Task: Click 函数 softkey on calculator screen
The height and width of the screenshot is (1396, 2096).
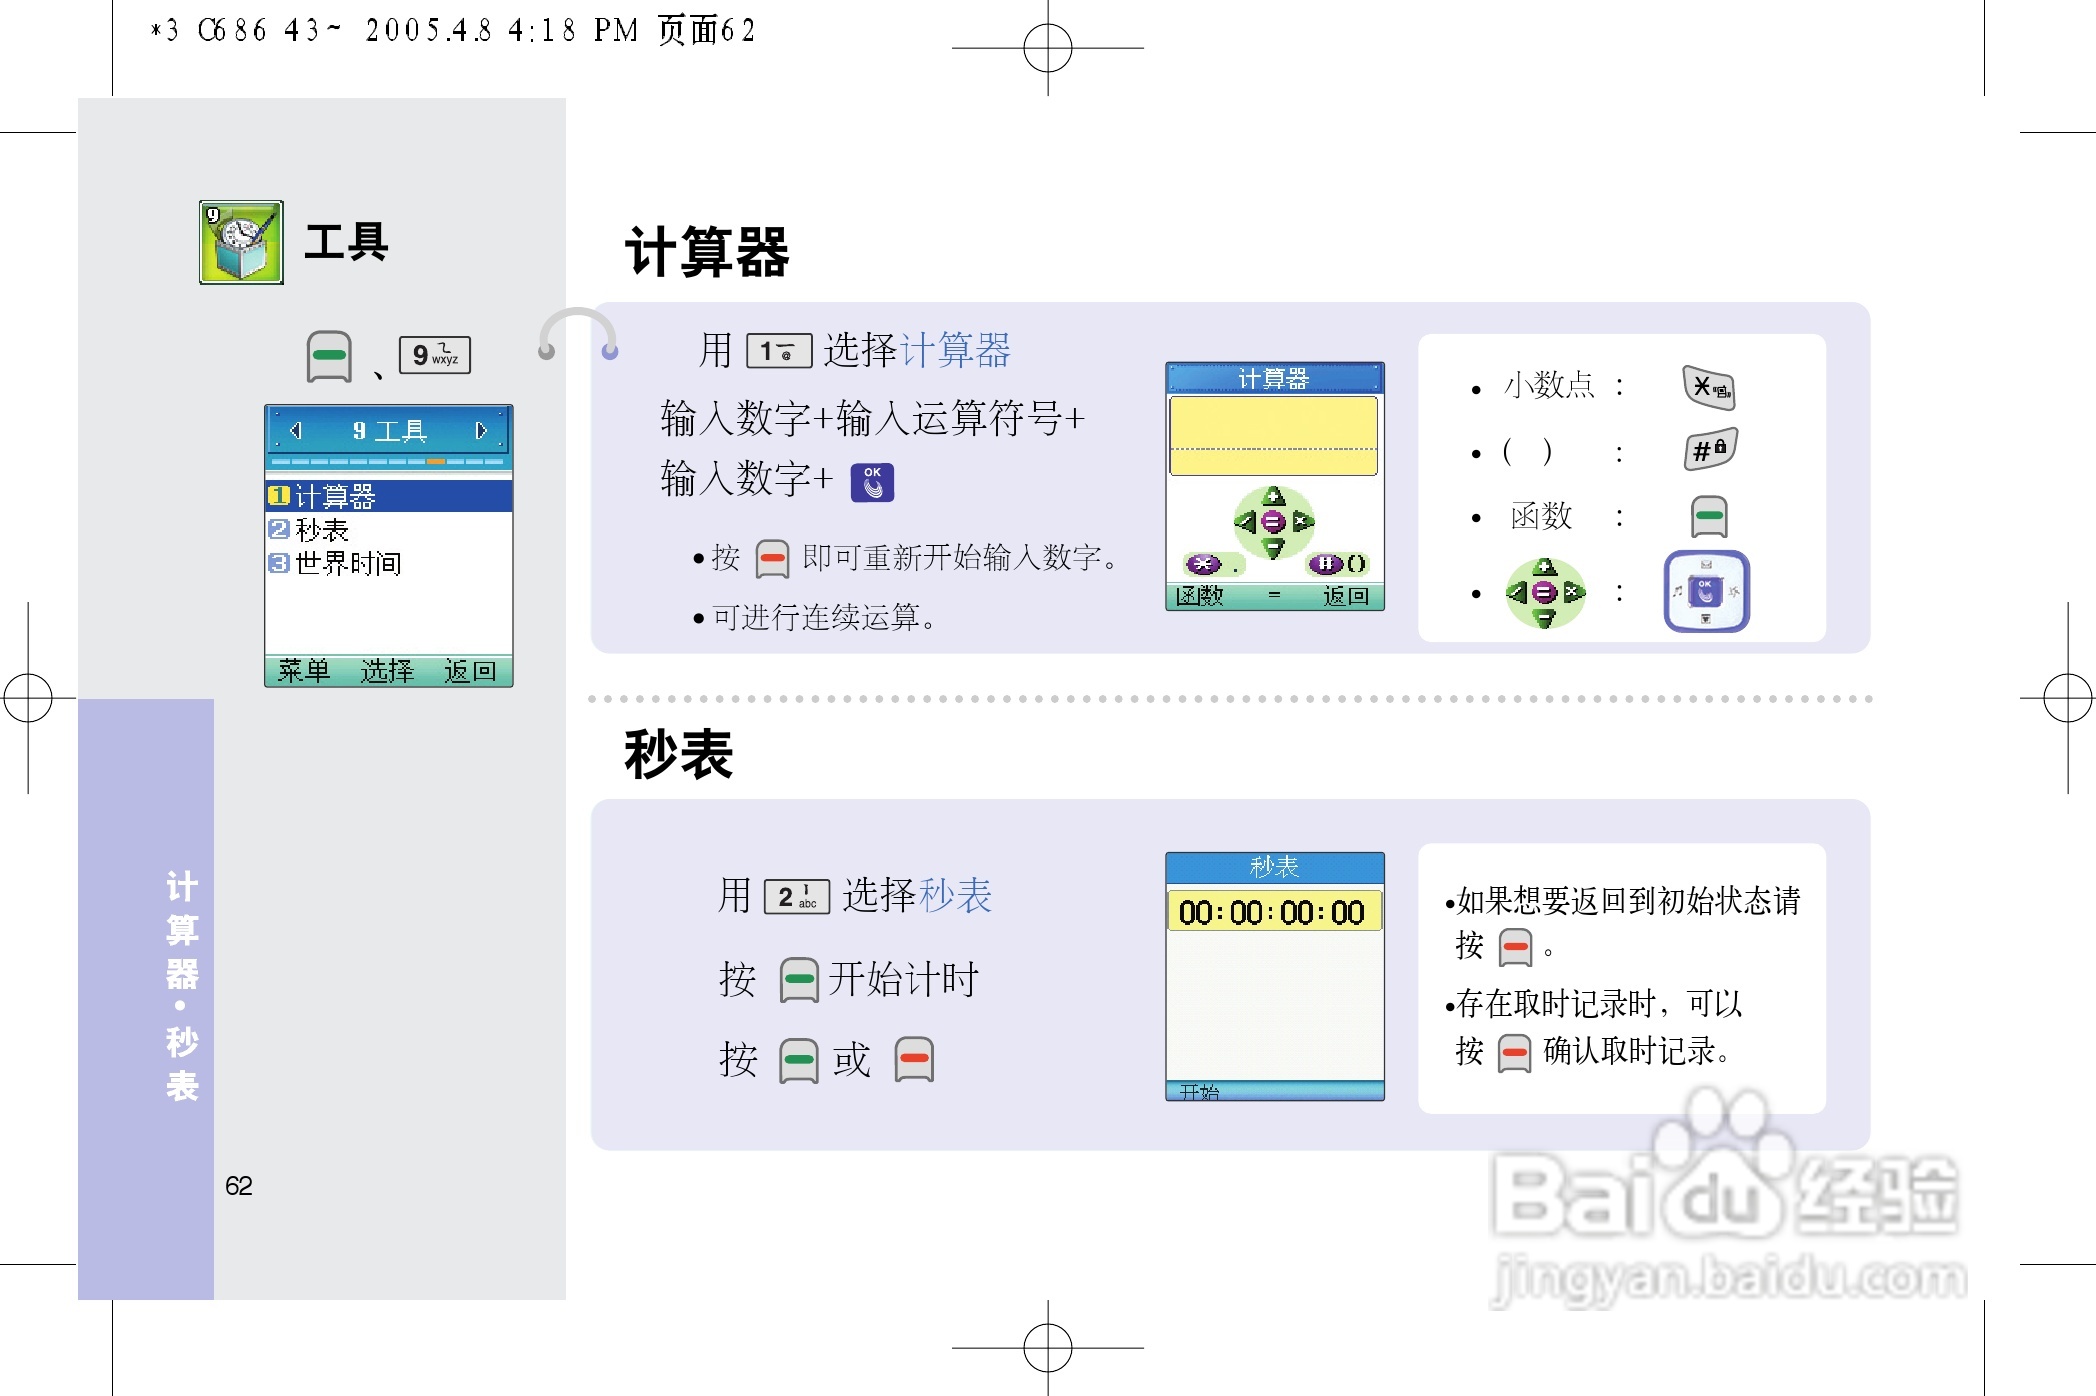Action: pyautogui.click(x=1199, y=596)
